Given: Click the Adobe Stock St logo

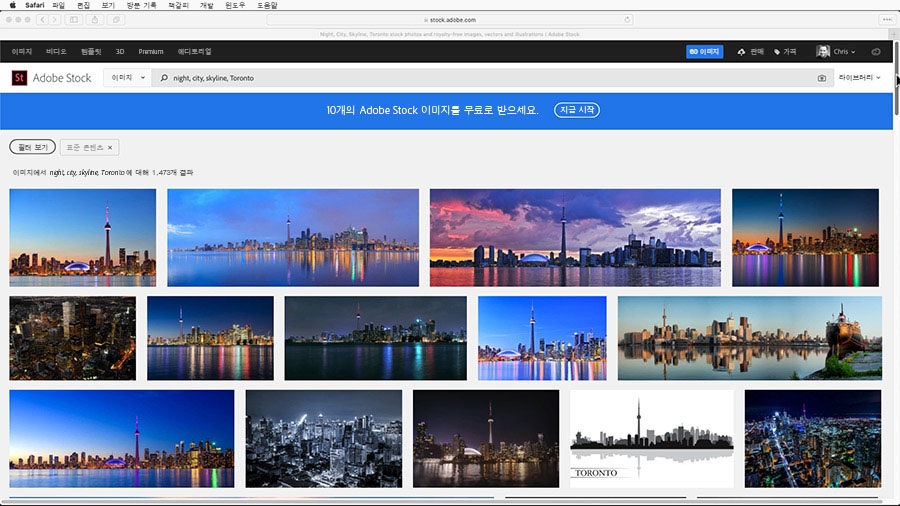Looking at the screenshot, I should pyautogui.click(x=19, y=77).
